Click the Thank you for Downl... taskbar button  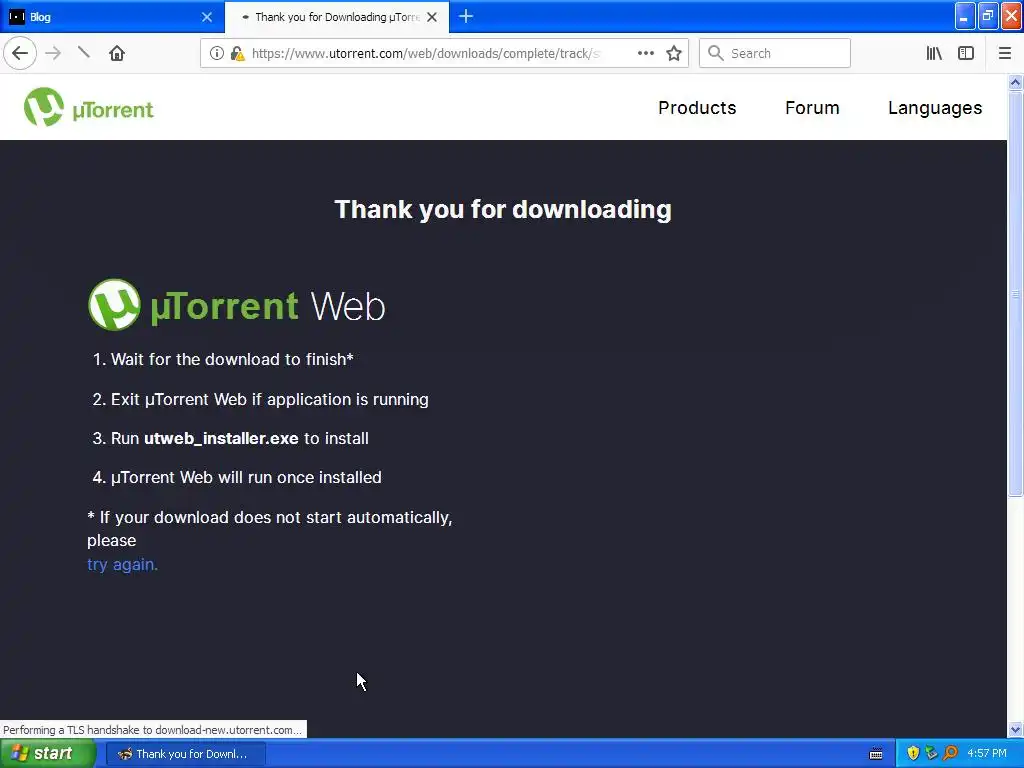(185, 754)
